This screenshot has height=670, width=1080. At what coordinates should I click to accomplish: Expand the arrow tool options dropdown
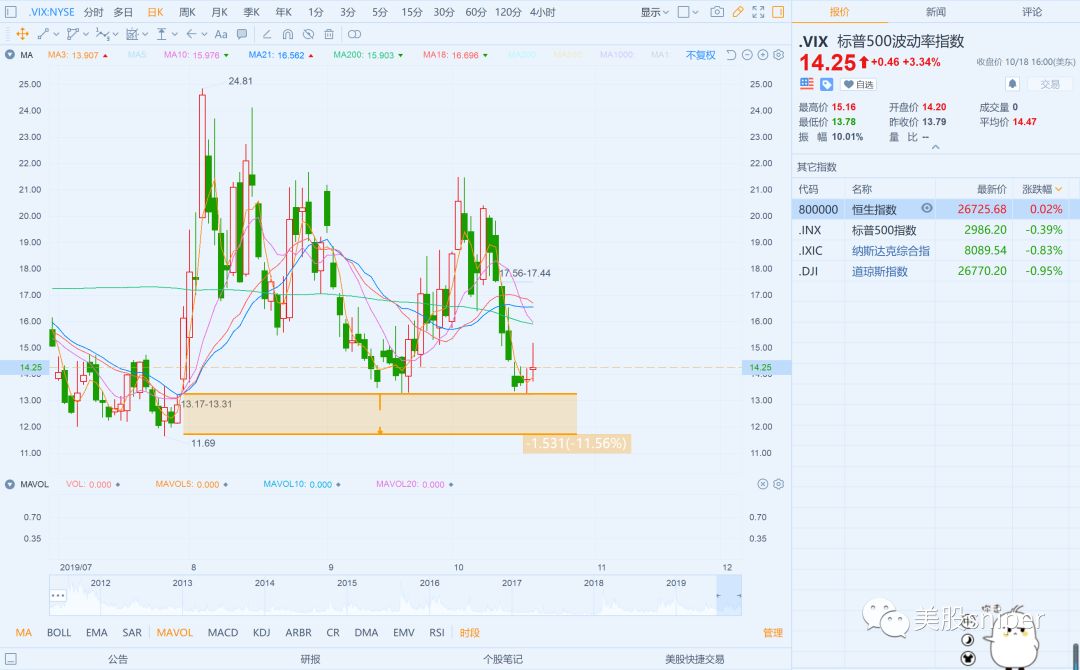point(205,34)
